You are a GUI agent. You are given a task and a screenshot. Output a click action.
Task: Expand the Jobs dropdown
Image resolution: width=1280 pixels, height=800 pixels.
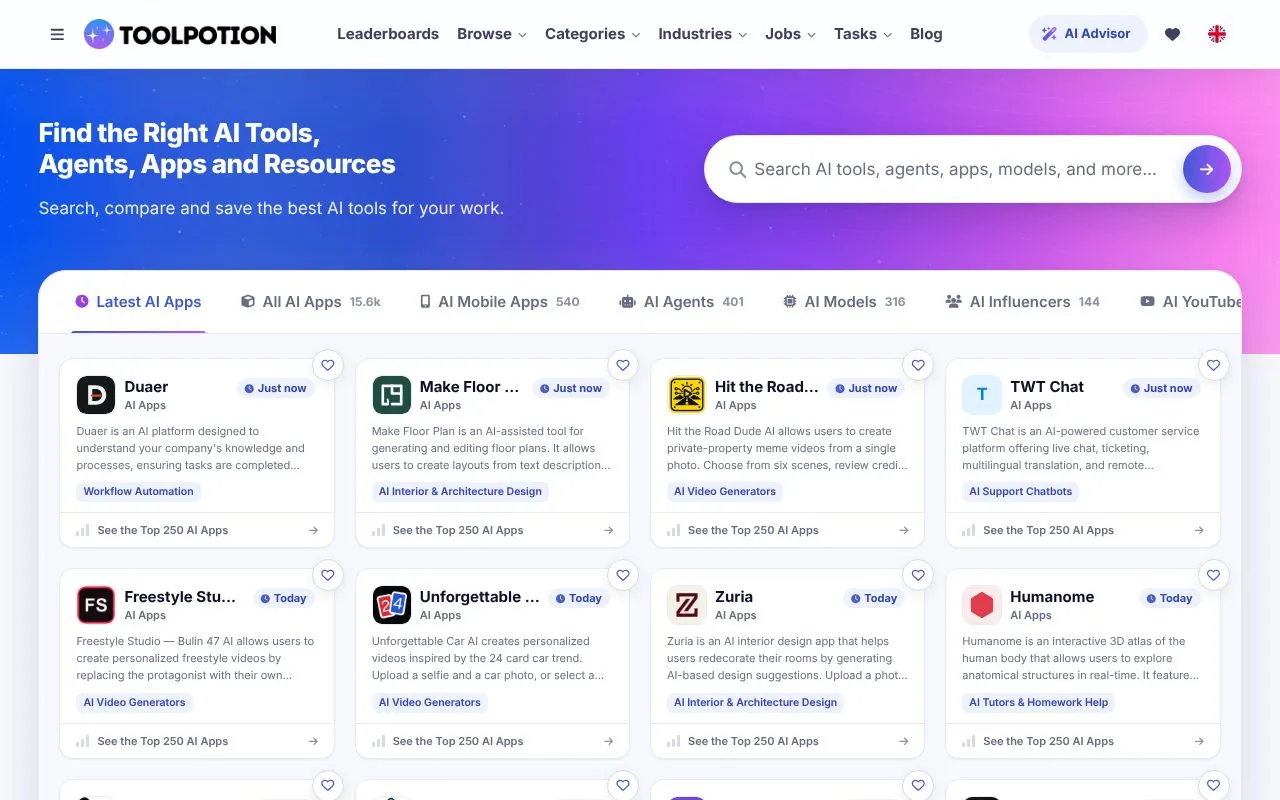coord(791,34)
